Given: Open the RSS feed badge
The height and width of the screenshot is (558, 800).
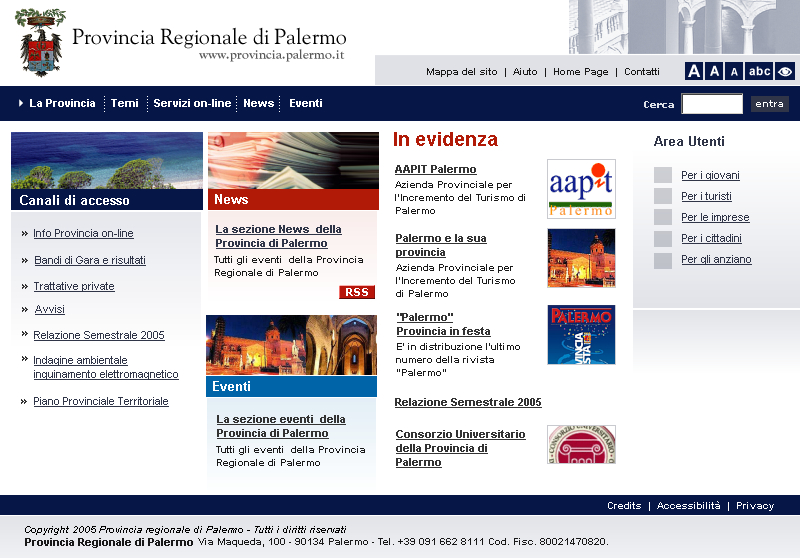Looking at the screenshot, I should [357, 292].
